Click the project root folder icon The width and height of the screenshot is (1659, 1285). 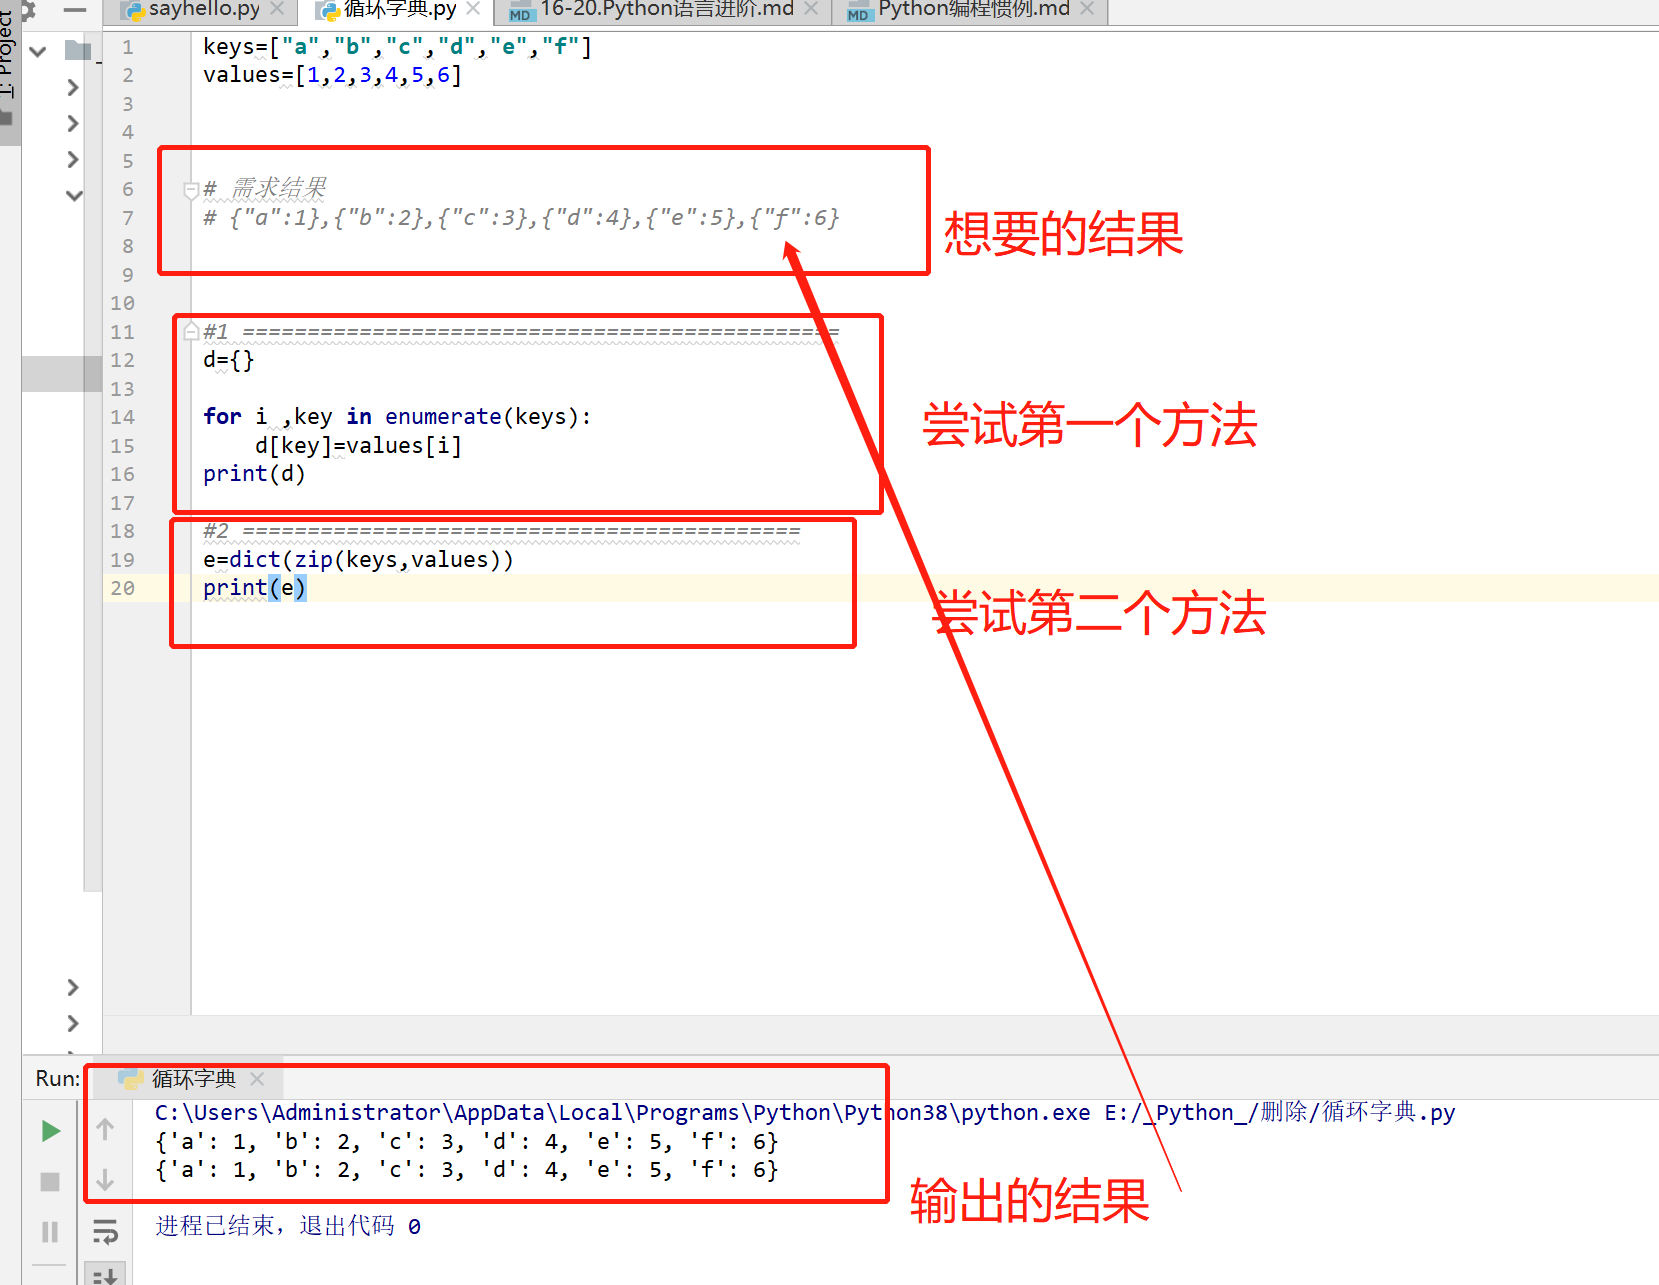pyautogui.click(x=78, y=50)
